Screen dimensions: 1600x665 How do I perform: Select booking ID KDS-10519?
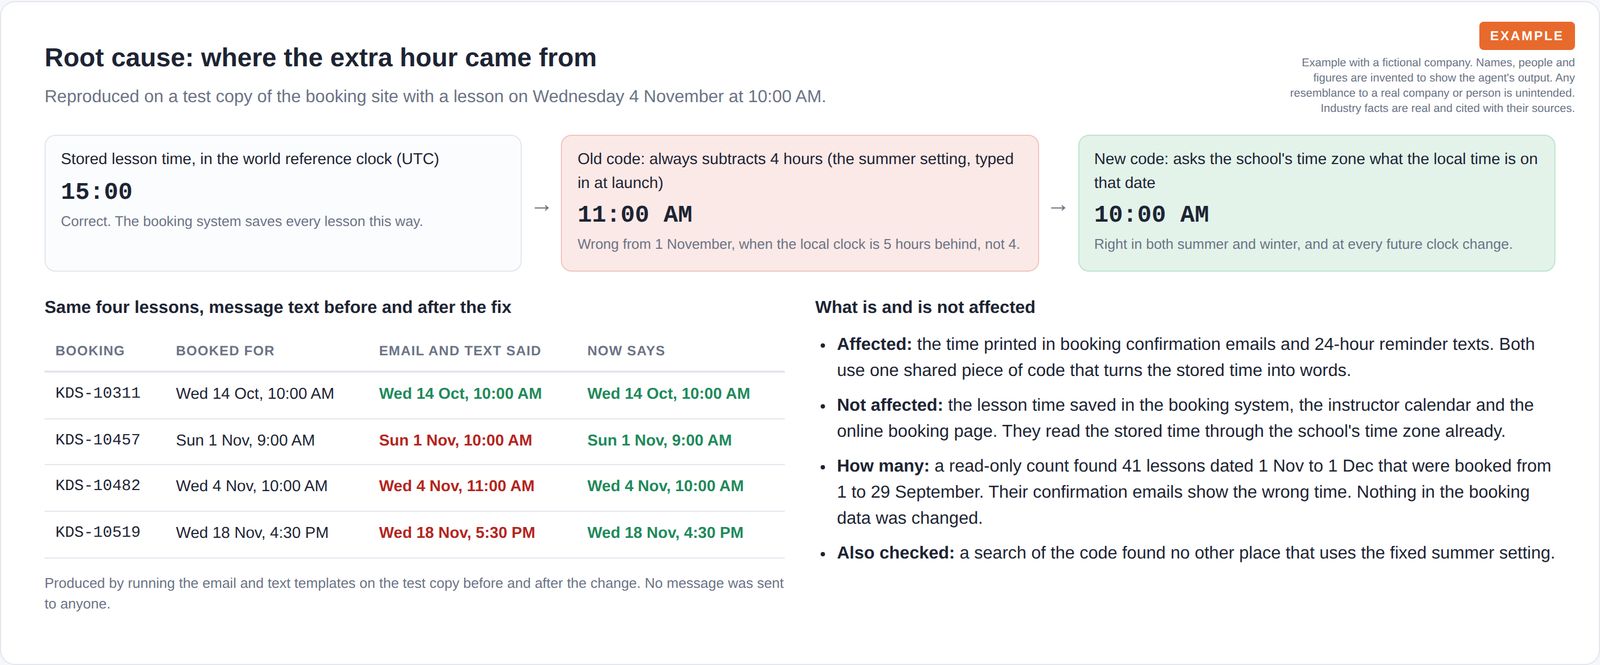(98, 533)
